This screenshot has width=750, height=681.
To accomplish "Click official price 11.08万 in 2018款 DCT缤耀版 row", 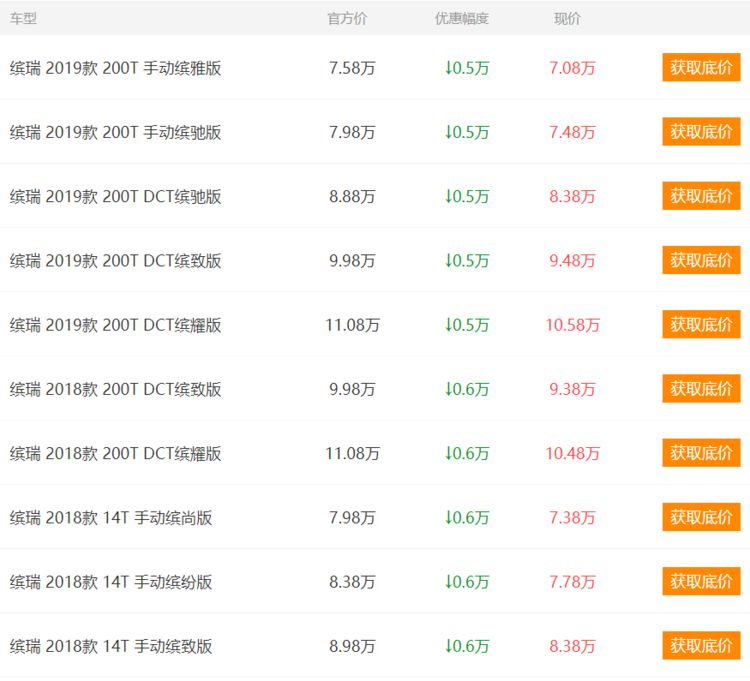I will point(353,453).
